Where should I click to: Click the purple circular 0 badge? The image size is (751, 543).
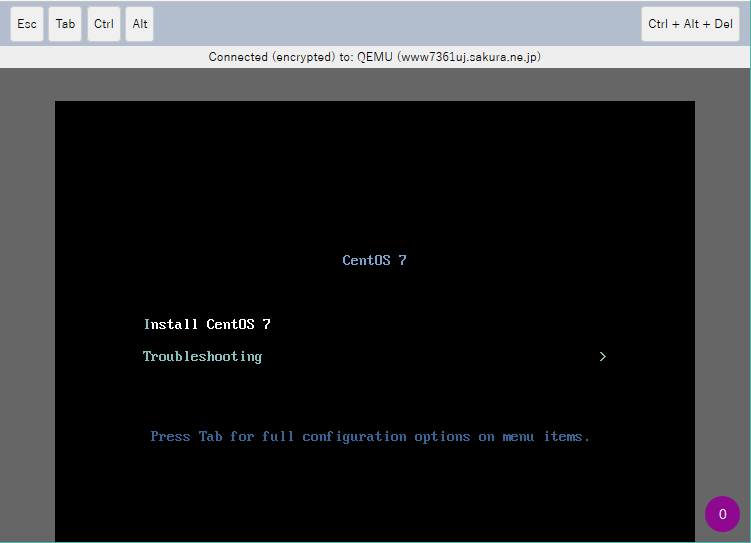click(722, 514)
